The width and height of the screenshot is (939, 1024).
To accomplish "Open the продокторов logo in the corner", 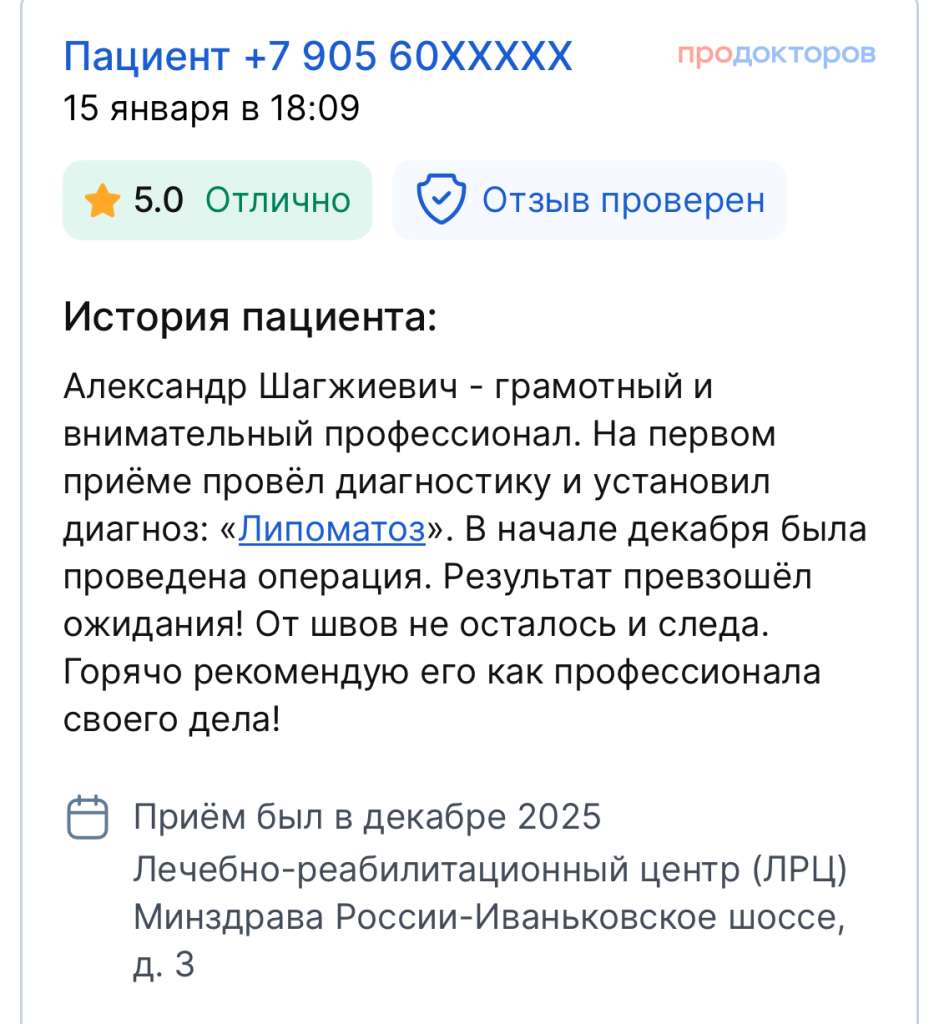I will (775, 55).
